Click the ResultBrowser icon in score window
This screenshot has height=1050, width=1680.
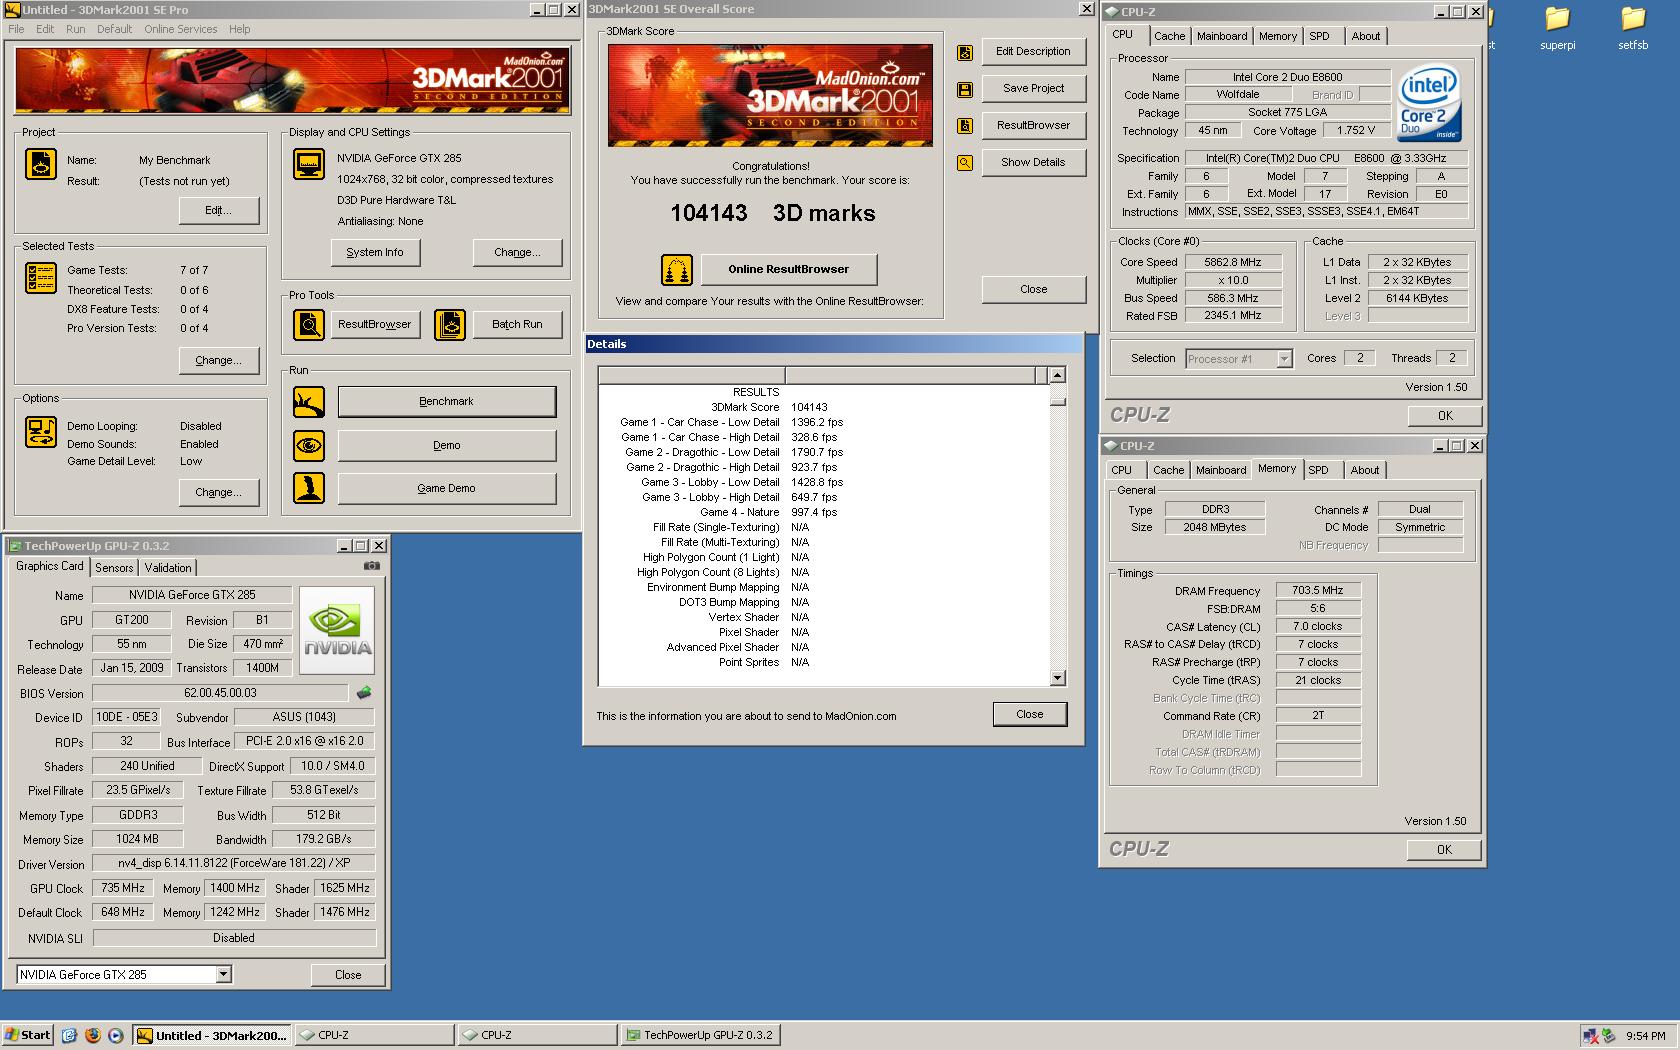click(x=965, y=126)
